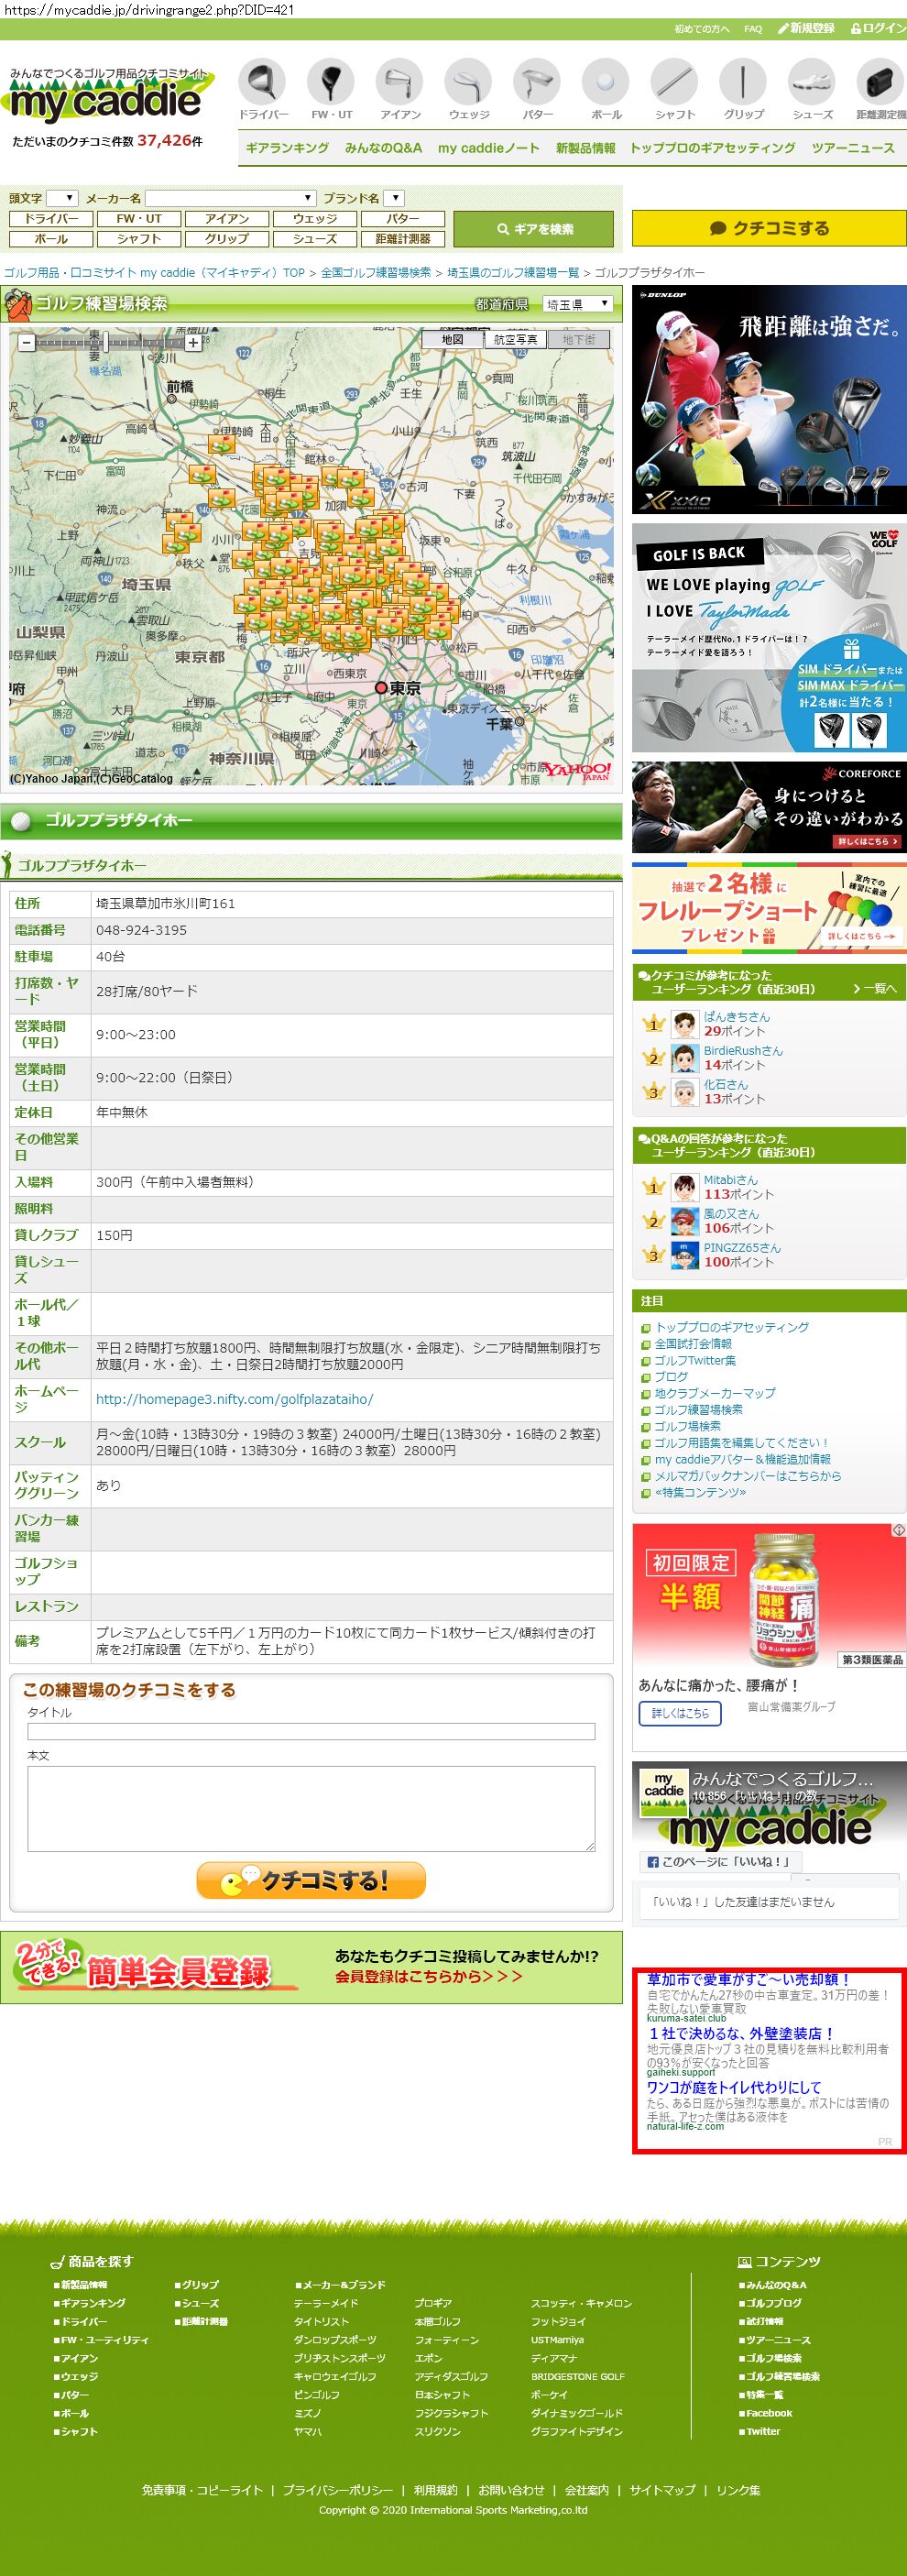Choose the ボール icon in header
The image size is (907, 2576).
[x=606, y=90]
